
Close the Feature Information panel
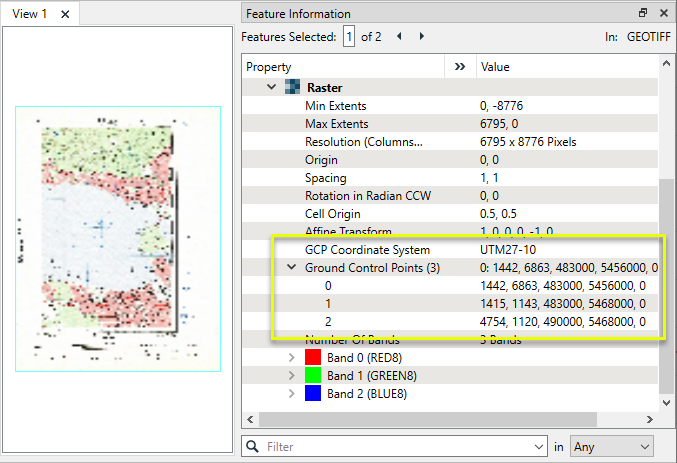663,14
